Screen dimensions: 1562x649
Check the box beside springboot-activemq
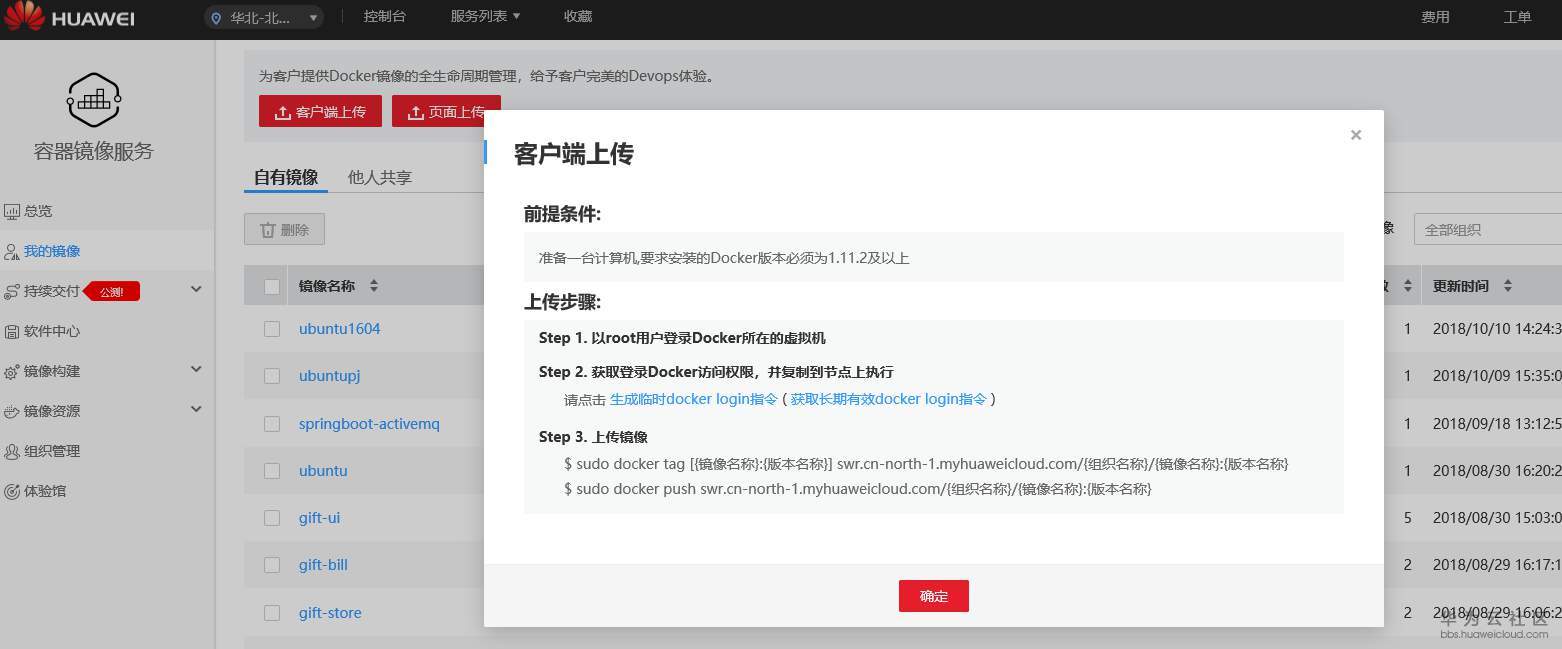click(x=271, y=423)
